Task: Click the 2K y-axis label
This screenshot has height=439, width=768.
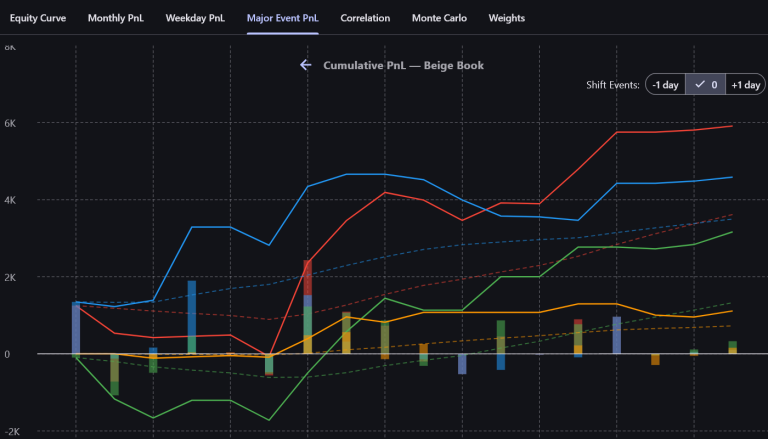Action: [x=10, y=277]
